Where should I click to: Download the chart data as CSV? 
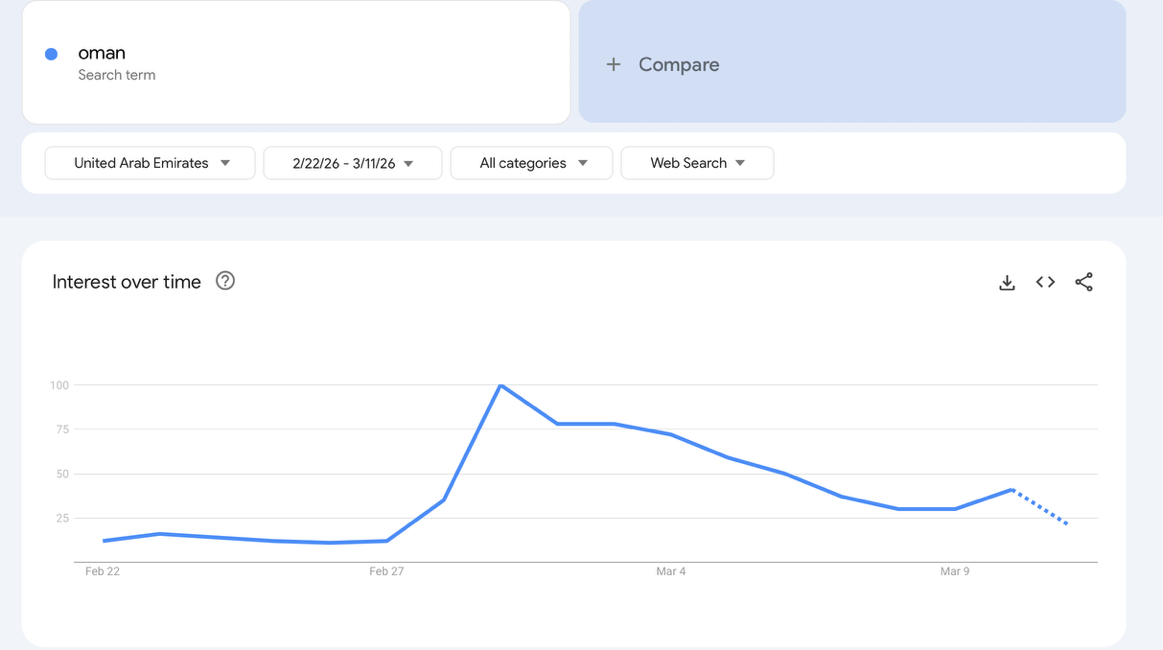coord(1007,283)
